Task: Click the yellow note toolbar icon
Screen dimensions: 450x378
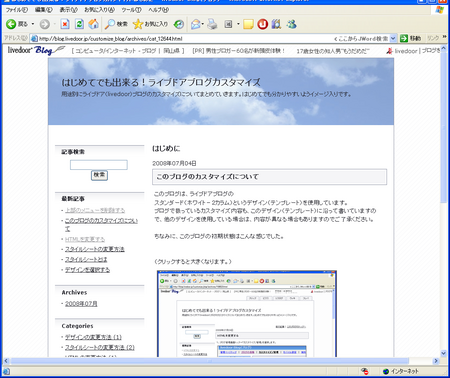Action: tap(248, 24)
